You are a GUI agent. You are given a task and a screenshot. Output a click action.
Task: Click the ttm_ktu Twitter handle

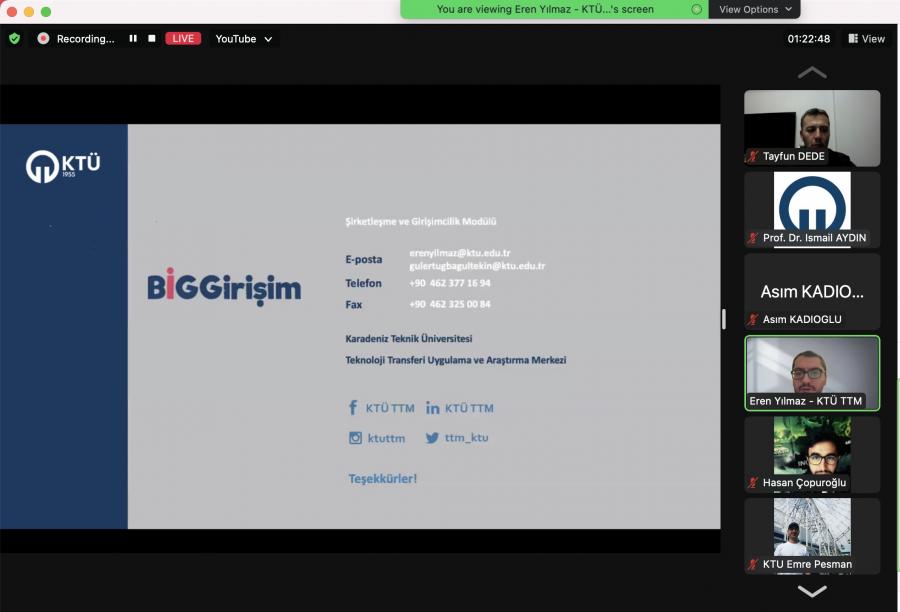tap(467, 437)
